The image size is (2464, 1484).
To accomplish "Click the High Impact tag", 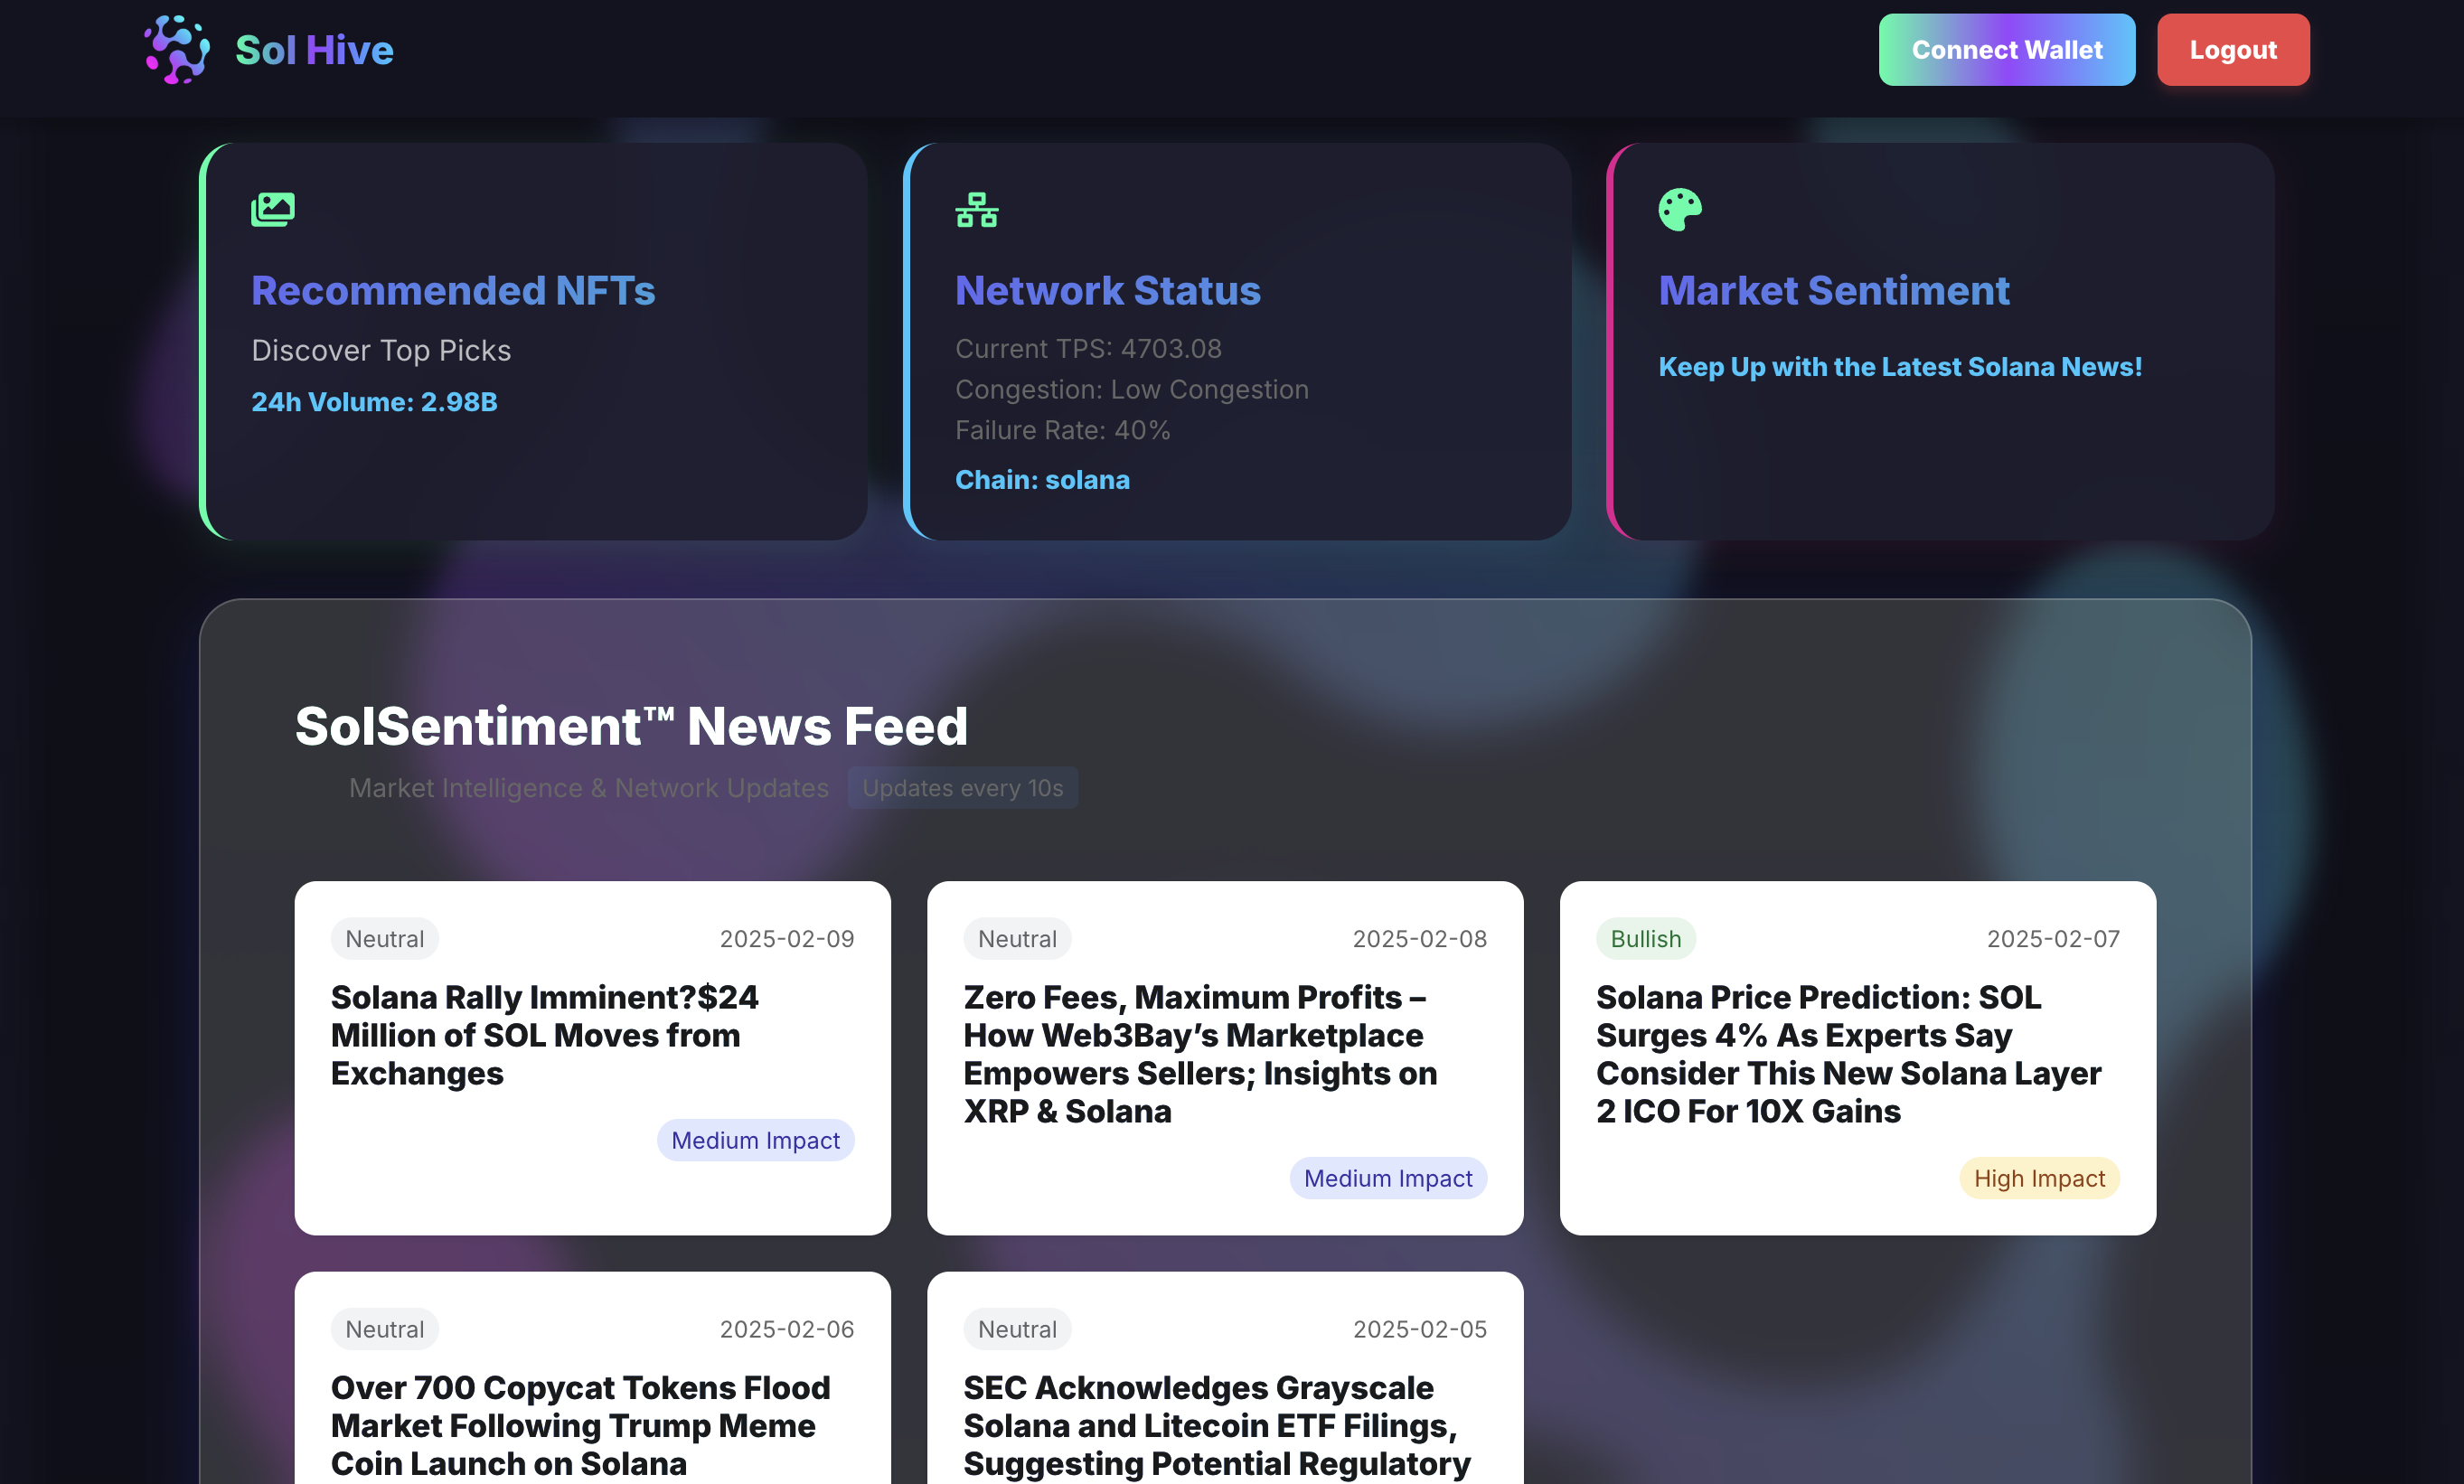I will [2038, 1178].
